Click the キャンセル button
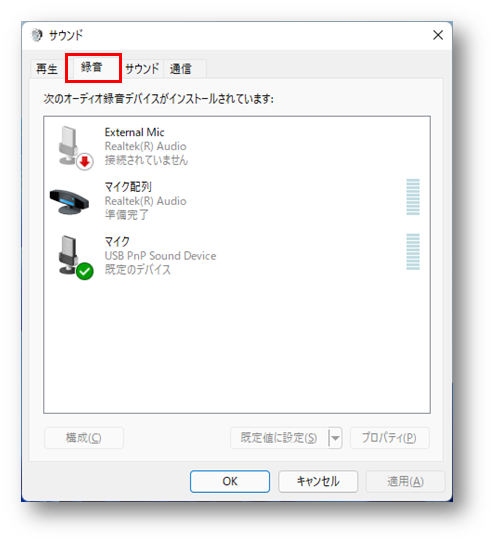This screenshot has width=495, height=544. point(318,481)
